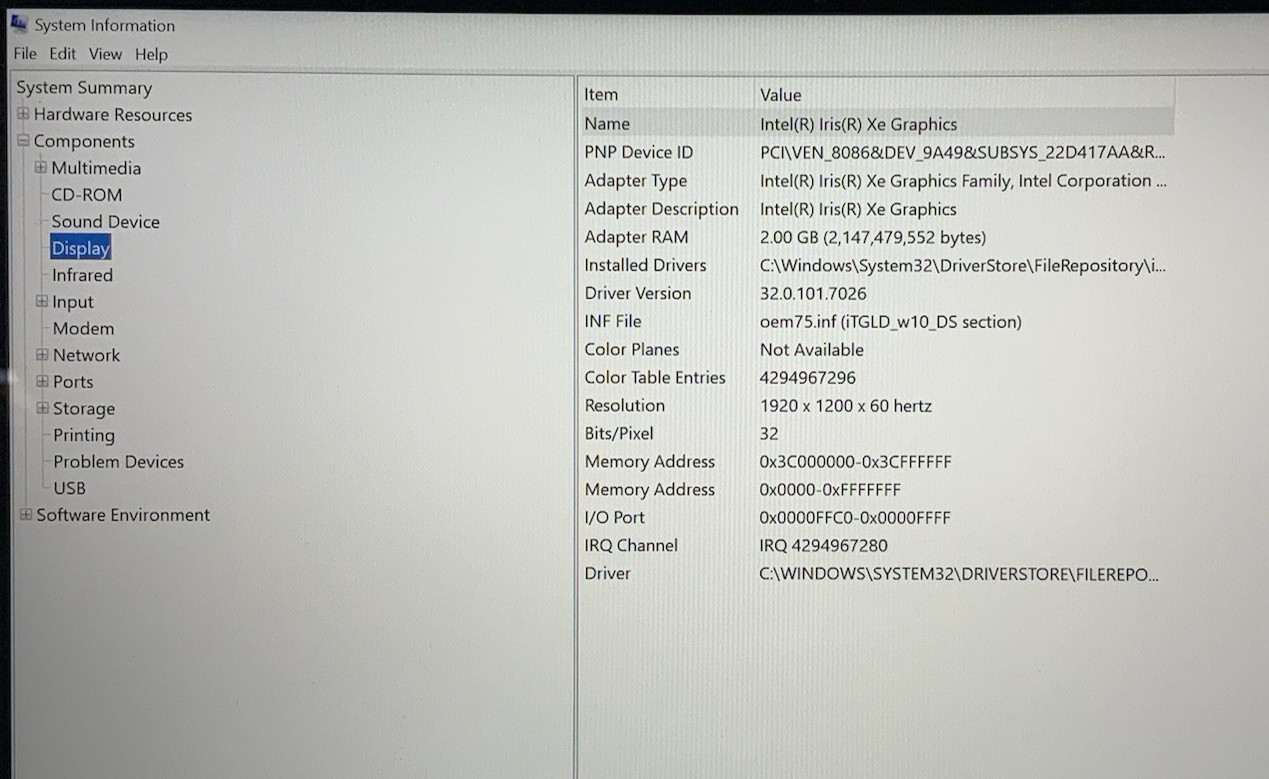Select Modem in the tree

[x=83, y=328]
